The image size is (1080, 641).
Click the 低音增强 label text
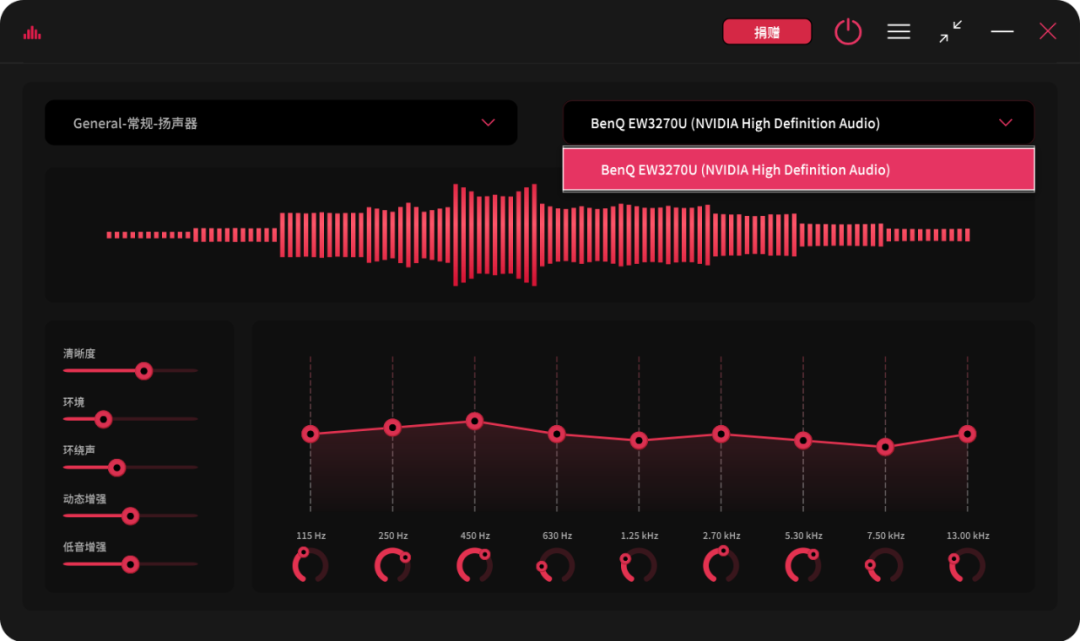(x=85, y=547)
